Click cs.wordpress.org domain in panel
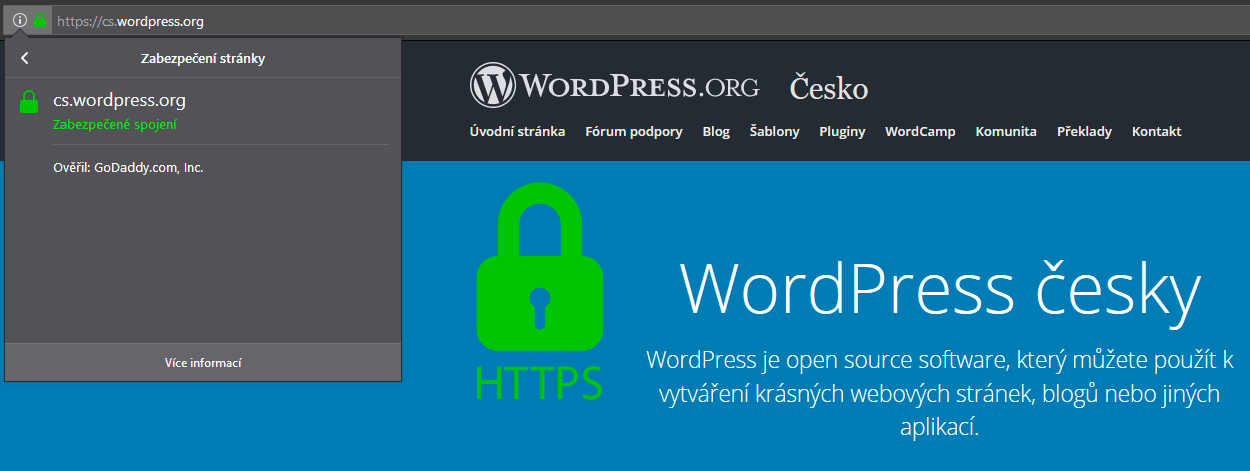 pyautogui.click(x=119, y=100)
